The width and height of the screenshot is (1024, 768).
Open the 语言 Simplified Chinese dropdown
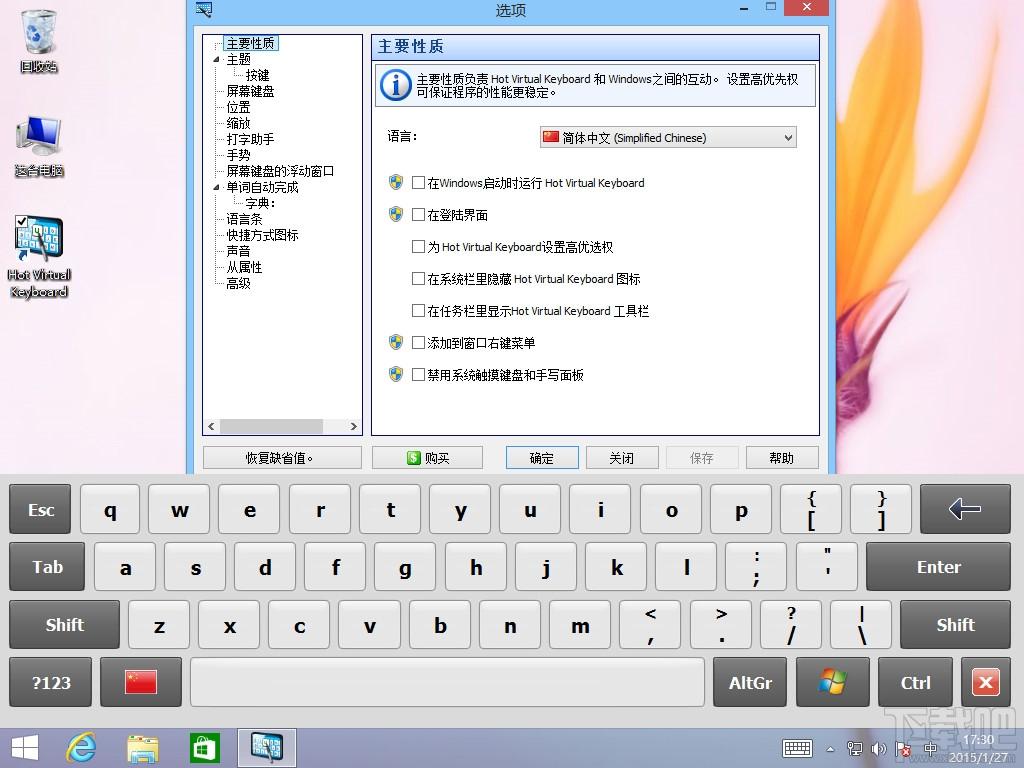coord(668,138)
